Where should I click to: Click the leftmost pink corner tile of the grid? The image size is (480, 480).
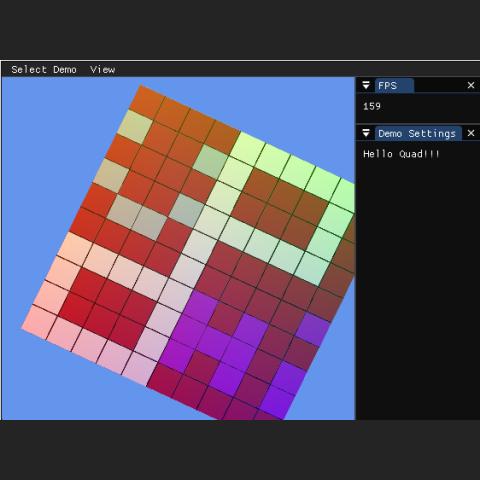[39, 322]
